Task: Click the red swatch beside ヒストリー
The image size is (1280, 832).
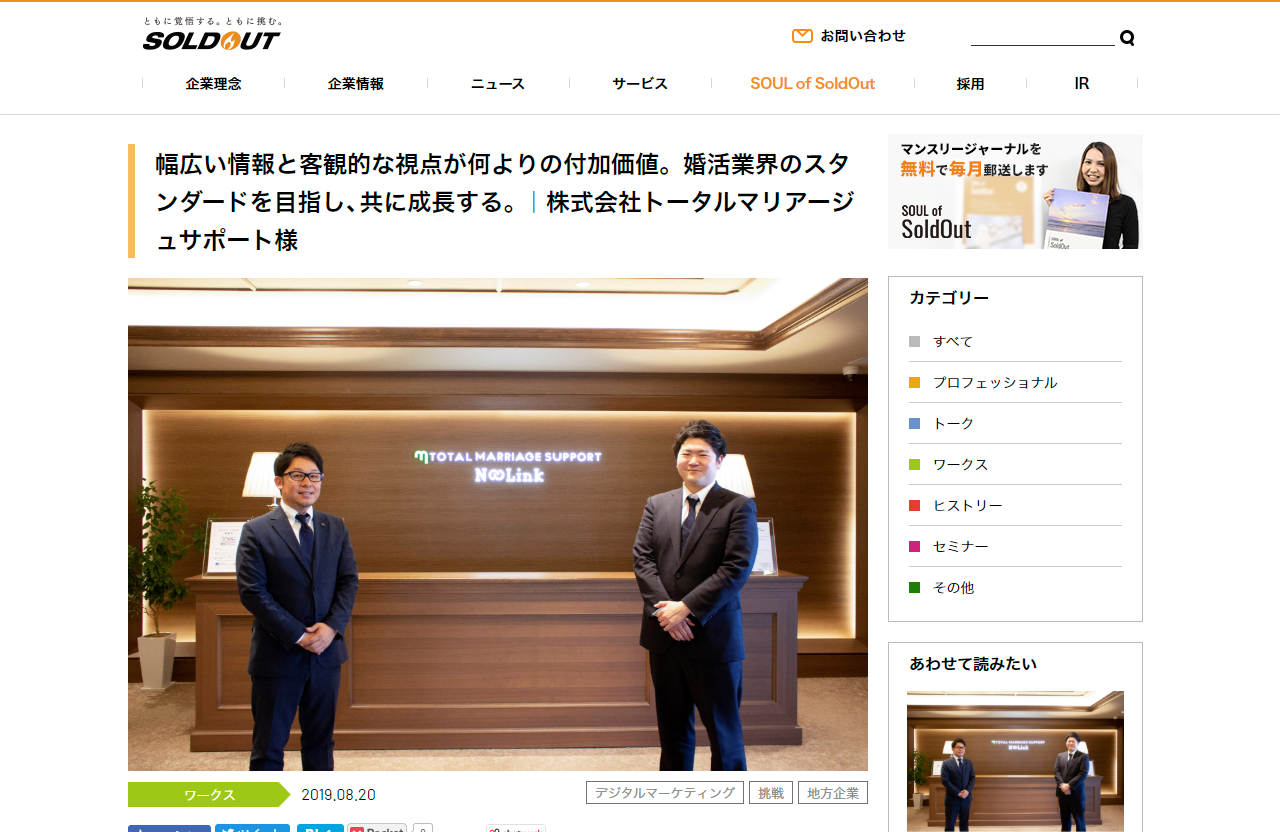Action: pyautogui.click(x=914, y=505)
